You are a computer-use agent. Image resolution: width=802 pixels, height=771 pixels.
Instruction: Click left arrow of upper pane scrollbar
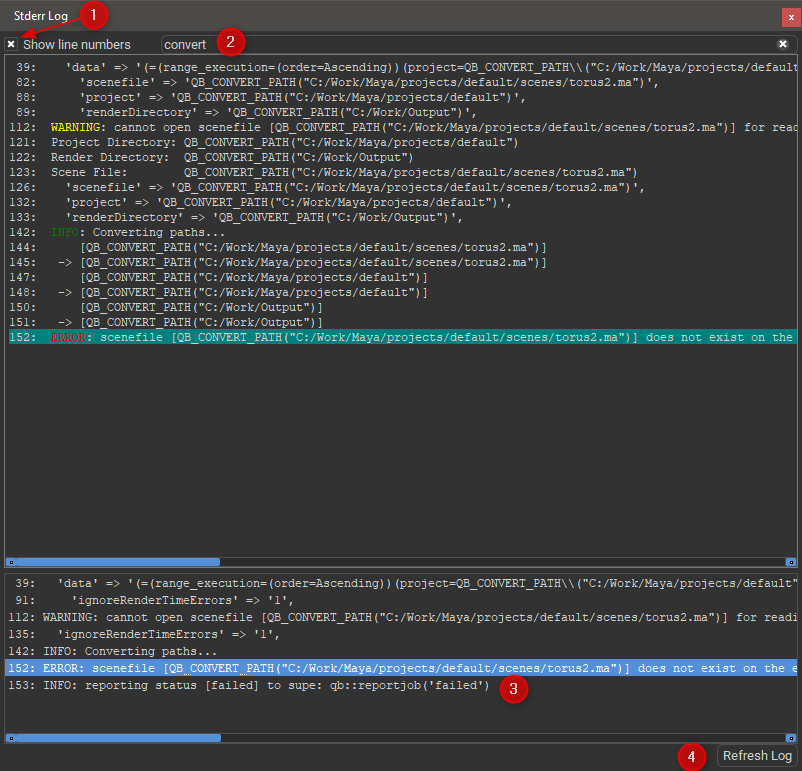(11, 562)
